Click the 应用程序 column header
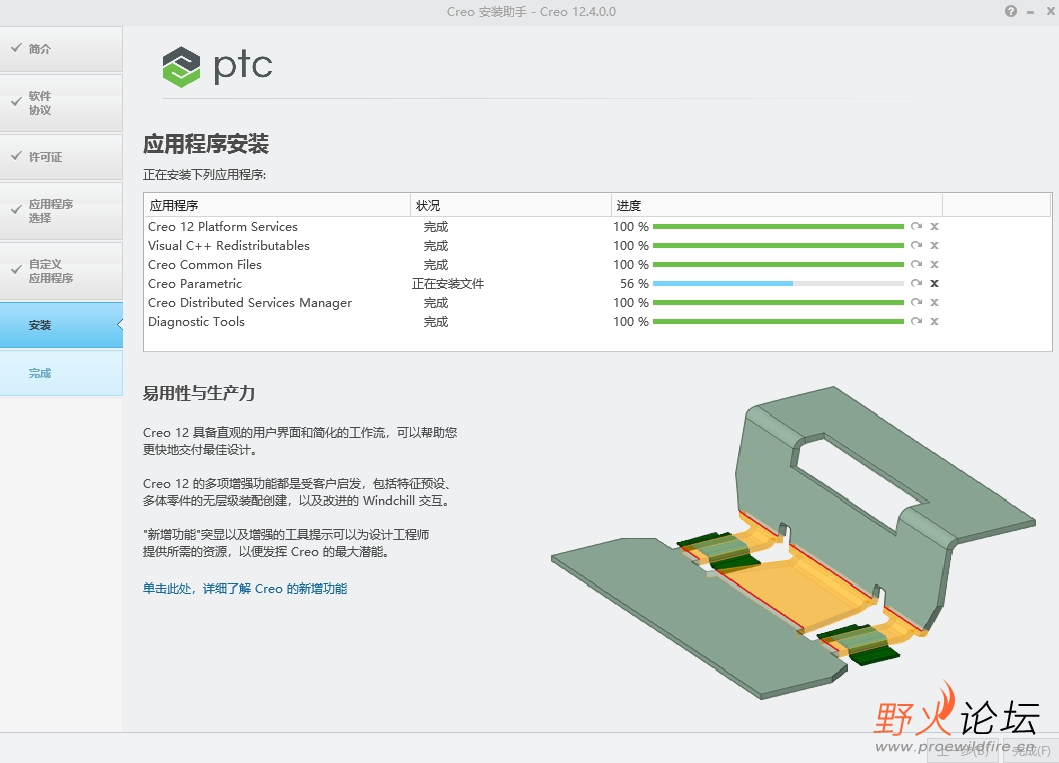 click(277, 205)
